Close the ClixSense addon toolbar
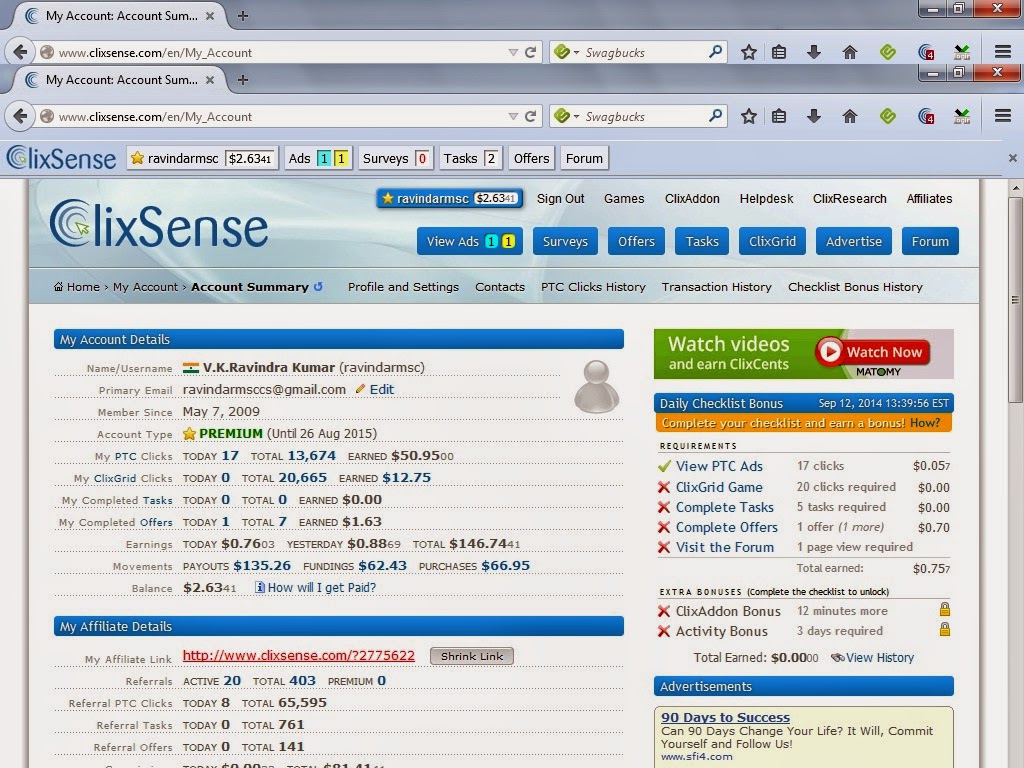Screen dimensions: 1024x768 click(1012, 158)
